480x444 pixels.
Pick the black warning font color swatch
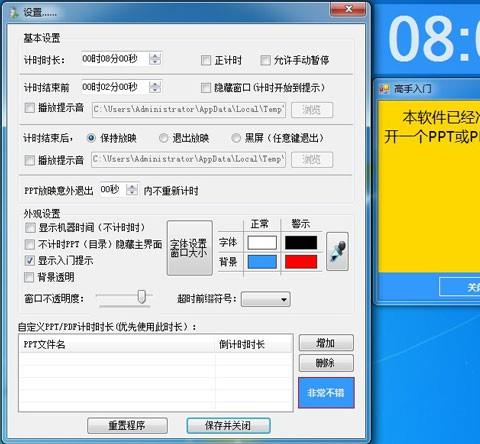(x=301, y=243)
